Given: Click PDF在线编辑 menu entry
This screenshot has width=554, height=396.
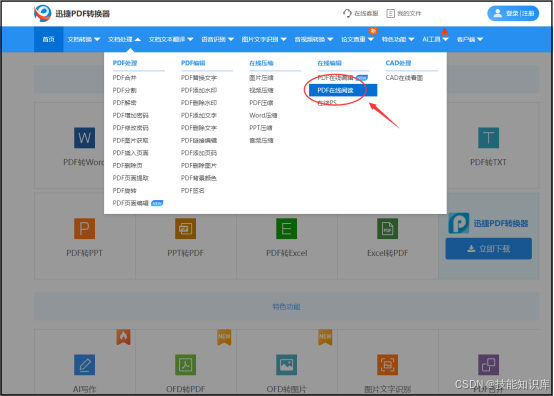Looking at the screenshot, I should point(335,78).
